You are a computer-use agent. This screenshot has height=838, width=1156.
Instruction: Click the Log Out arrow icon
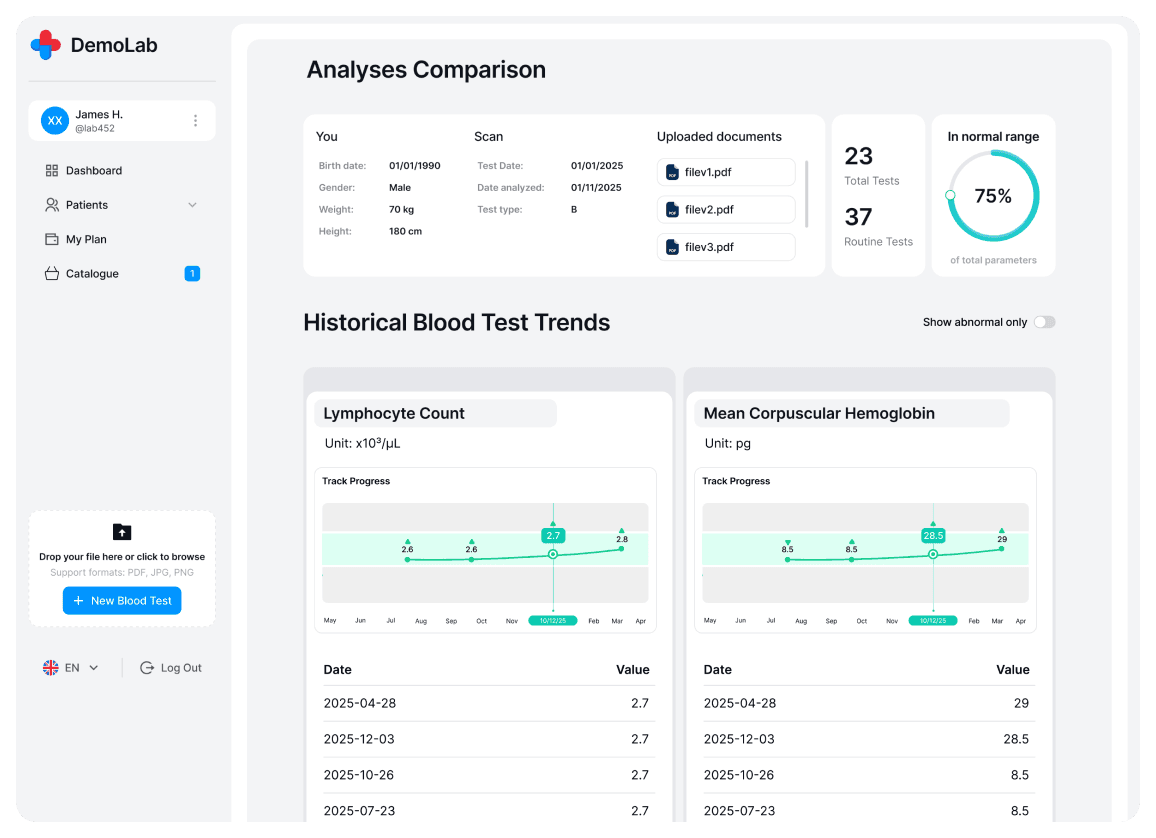click(x=147, y=668)
